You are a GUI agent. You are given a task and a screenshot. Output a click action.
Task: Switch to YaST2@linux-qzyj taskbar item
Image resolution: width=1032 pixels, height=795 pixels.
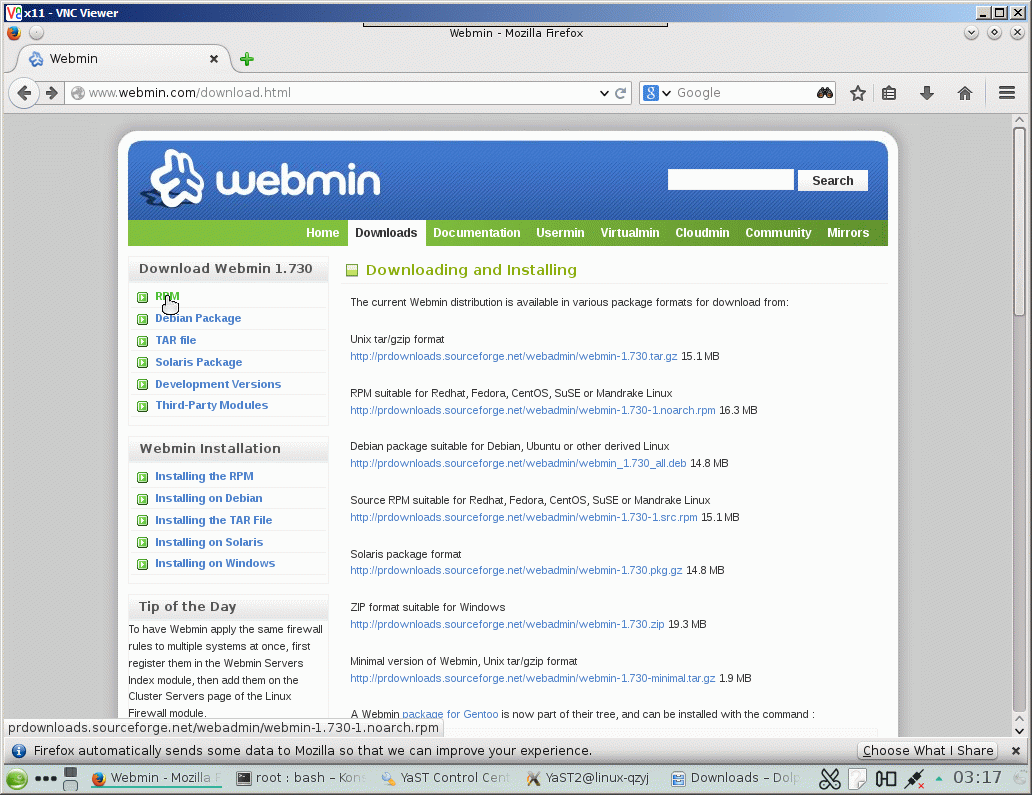(x=588, y=778)
